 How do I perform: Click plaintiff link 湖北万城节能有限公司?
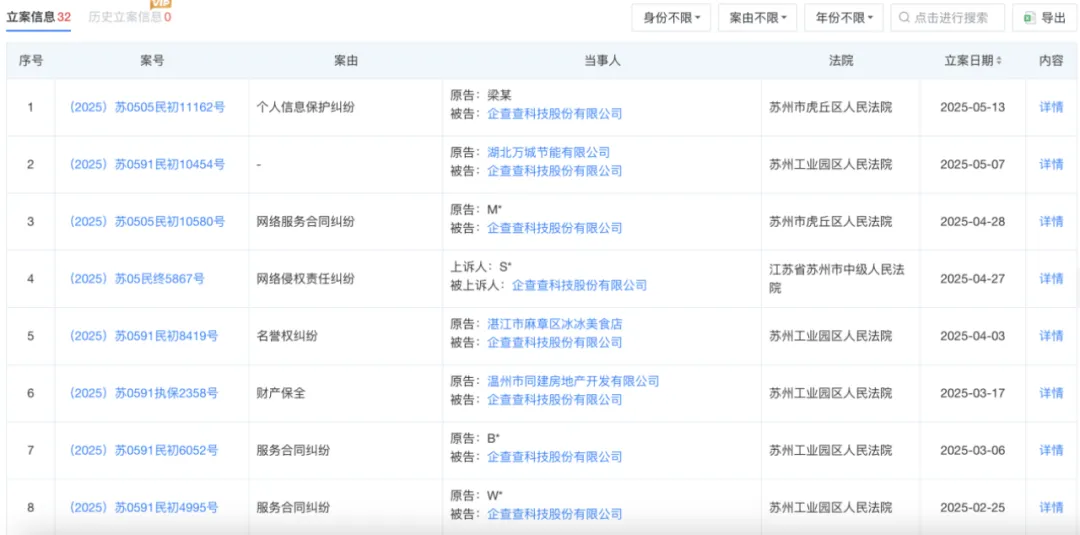point(548,152)
